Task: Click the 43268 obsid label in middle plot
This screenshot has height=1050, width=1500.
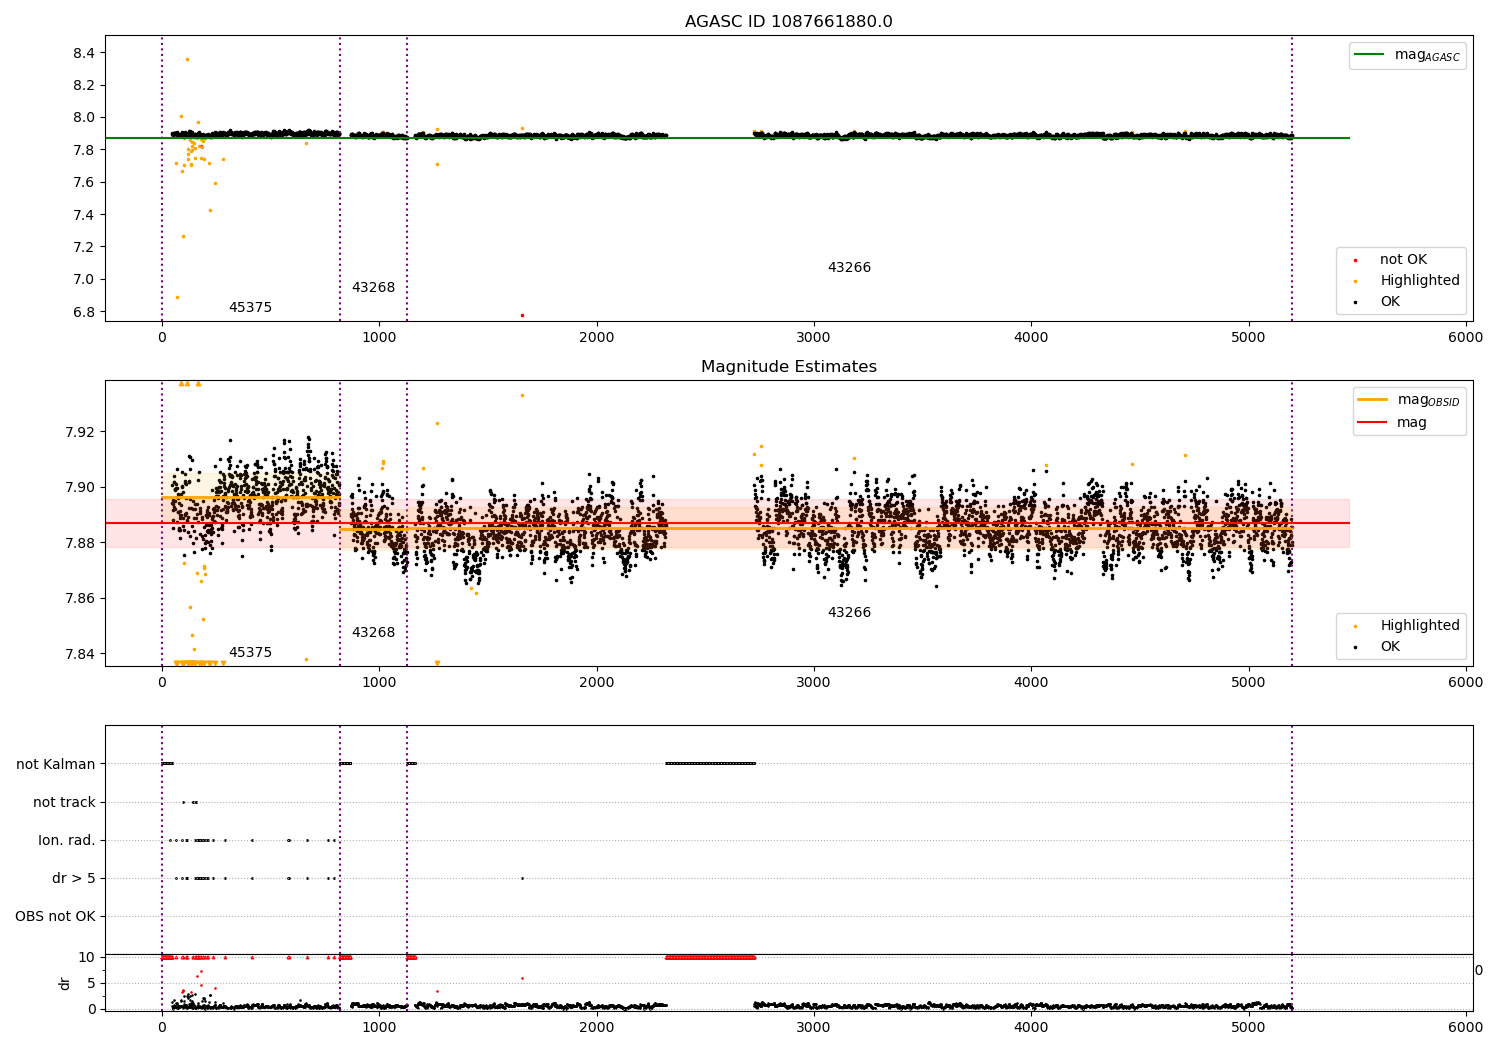Action: 373,633
